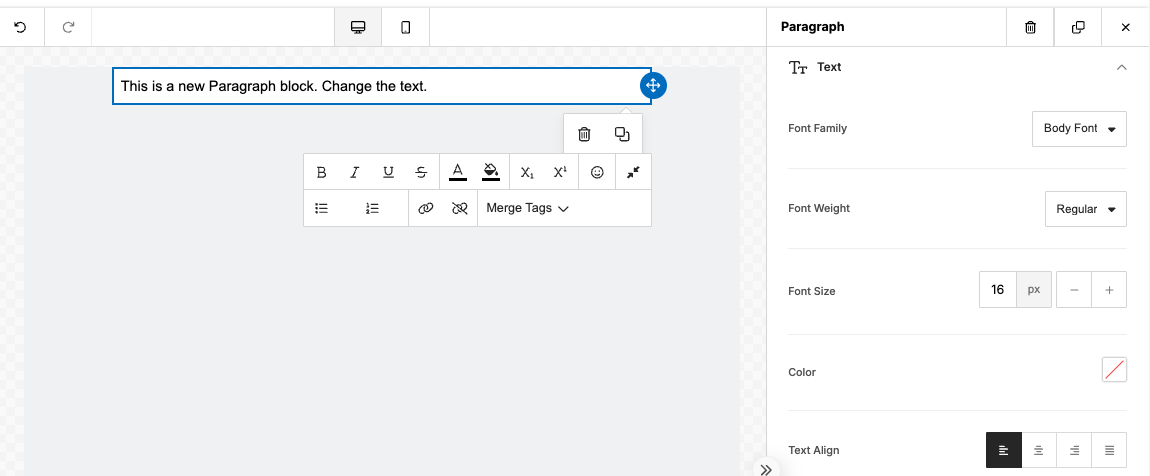This screenshot has height=476, width=1150.
Task: Click the blue move handle icon
Action: (x=653, y=86)
